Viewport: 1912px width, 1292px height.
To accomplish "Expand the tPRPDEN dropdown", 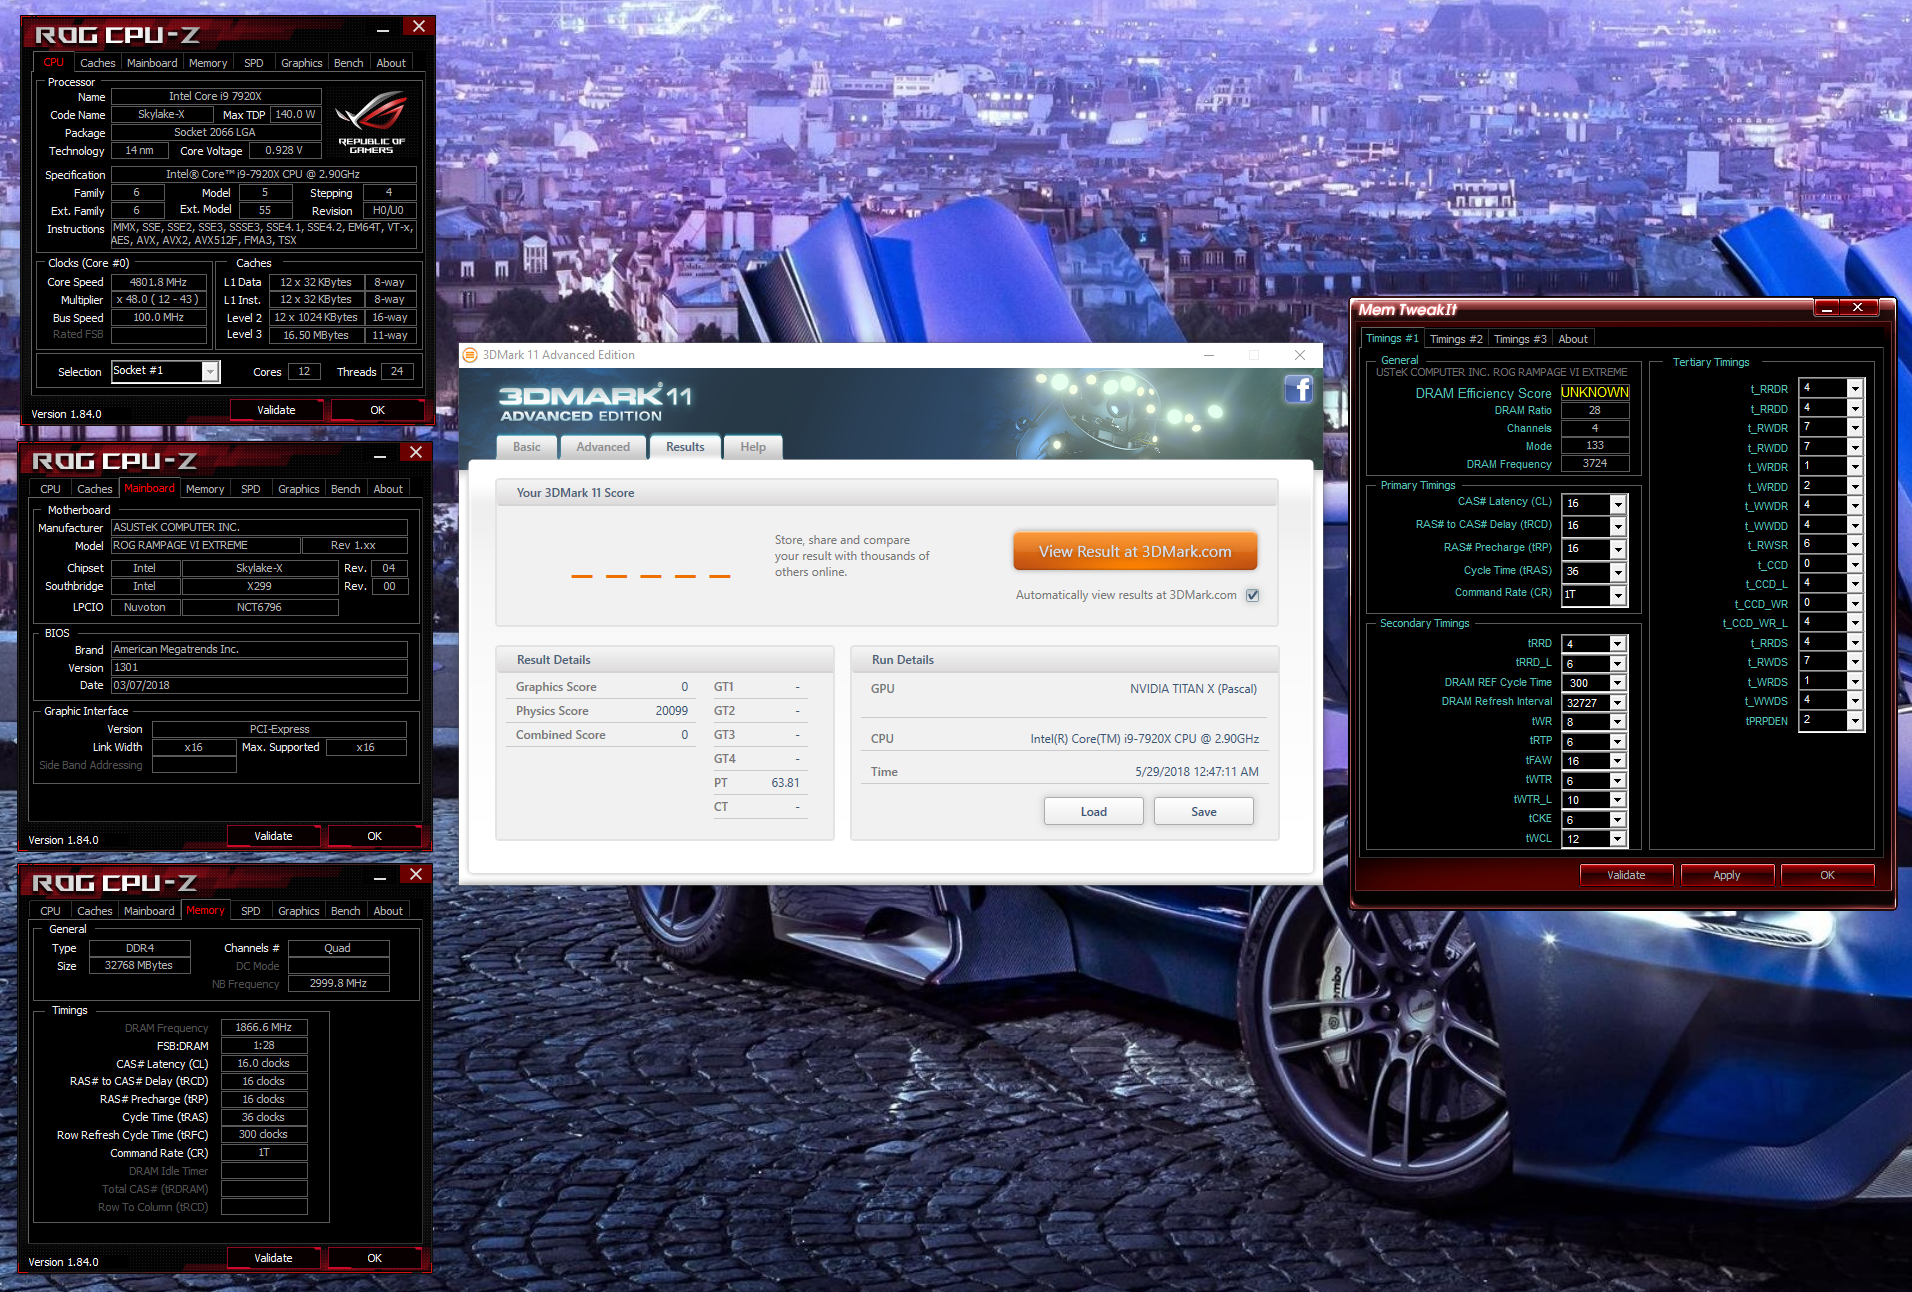I will tap(1854, 721).
